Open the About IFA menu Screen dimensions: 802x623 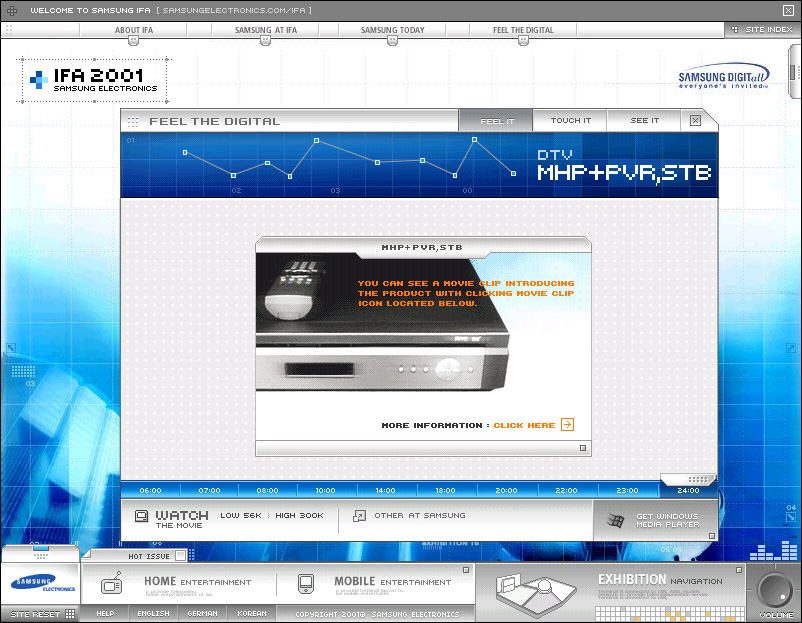click(x=133, y=30)
